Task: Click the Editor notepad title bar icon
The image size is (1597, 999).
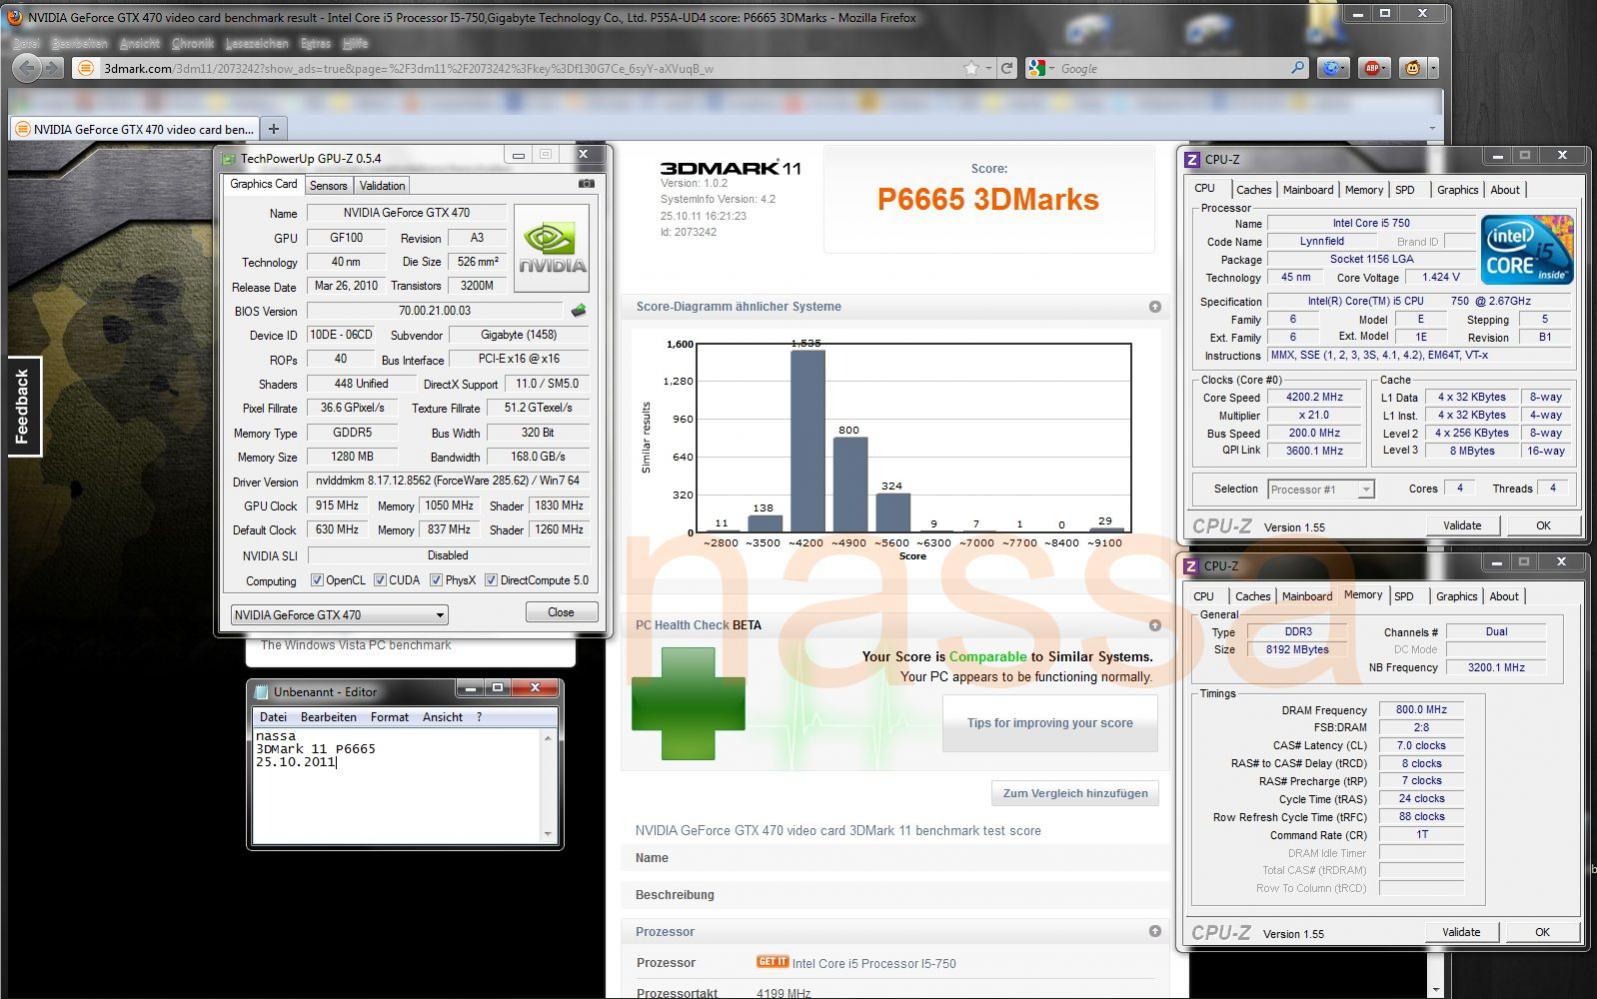Action: pos(261,691)
